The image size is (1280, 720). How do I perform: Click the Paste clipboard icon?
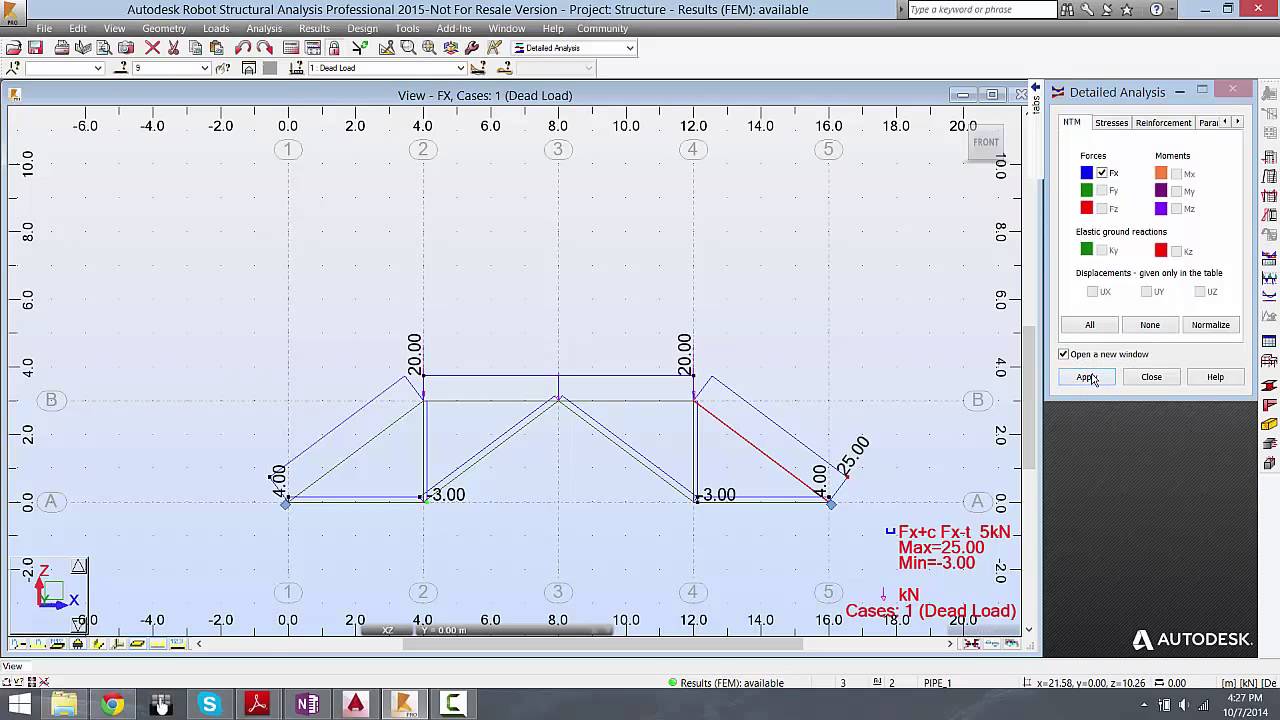point(217,48)
